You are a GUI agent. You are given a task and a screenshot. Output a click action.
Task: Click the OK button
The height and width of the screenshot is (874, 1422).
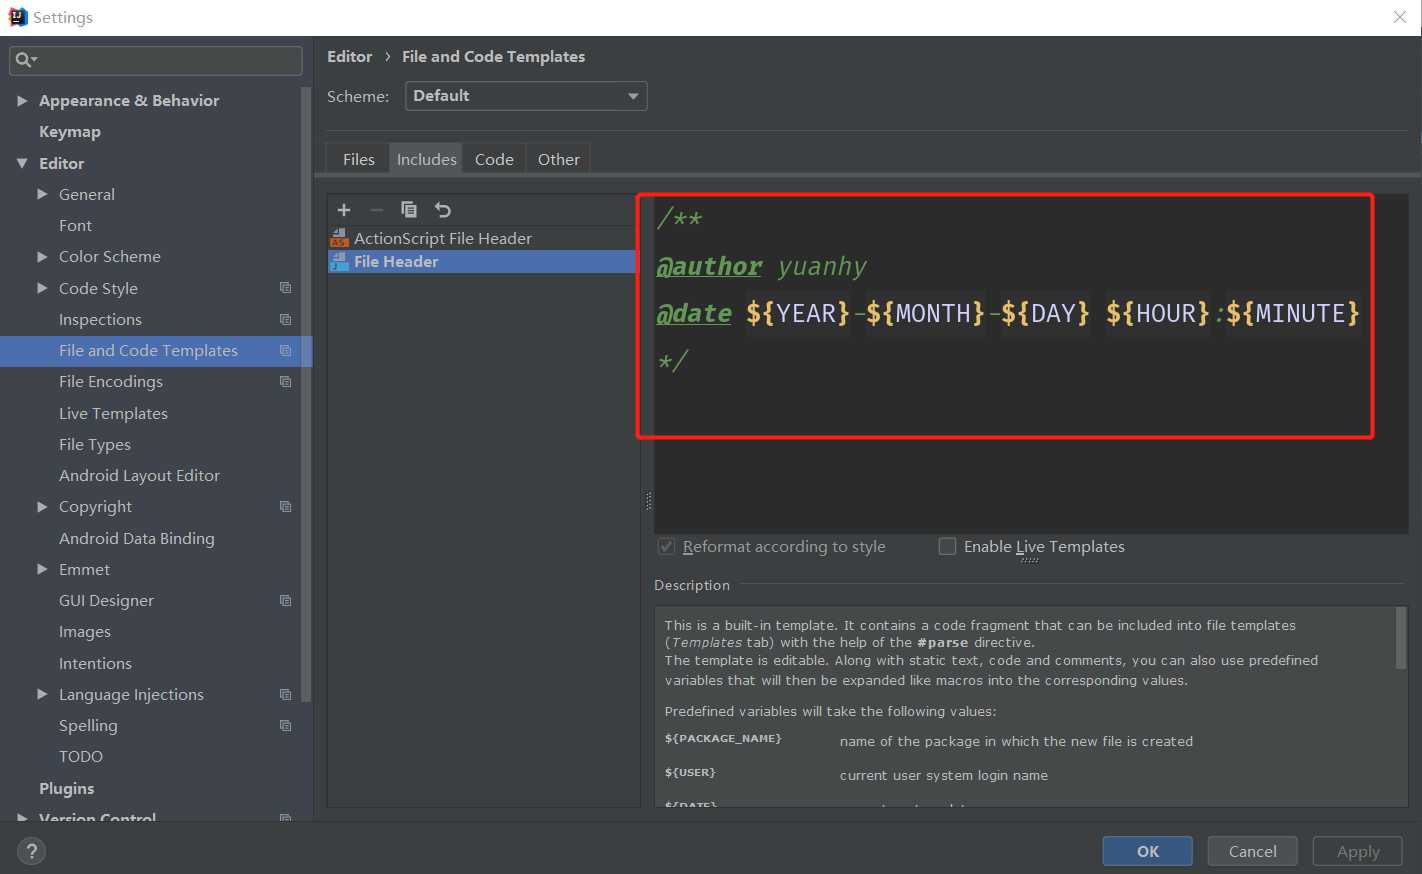[x=1147, y=851]
